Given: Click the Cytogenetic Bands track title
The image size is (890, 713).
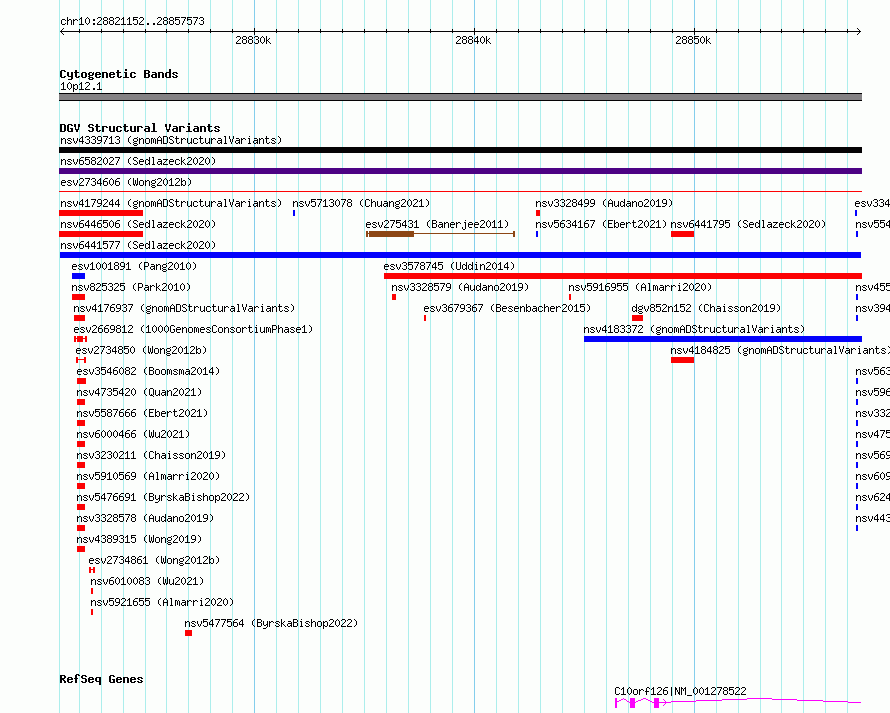Looking at the screenshot, I should [x=119, y=74].
